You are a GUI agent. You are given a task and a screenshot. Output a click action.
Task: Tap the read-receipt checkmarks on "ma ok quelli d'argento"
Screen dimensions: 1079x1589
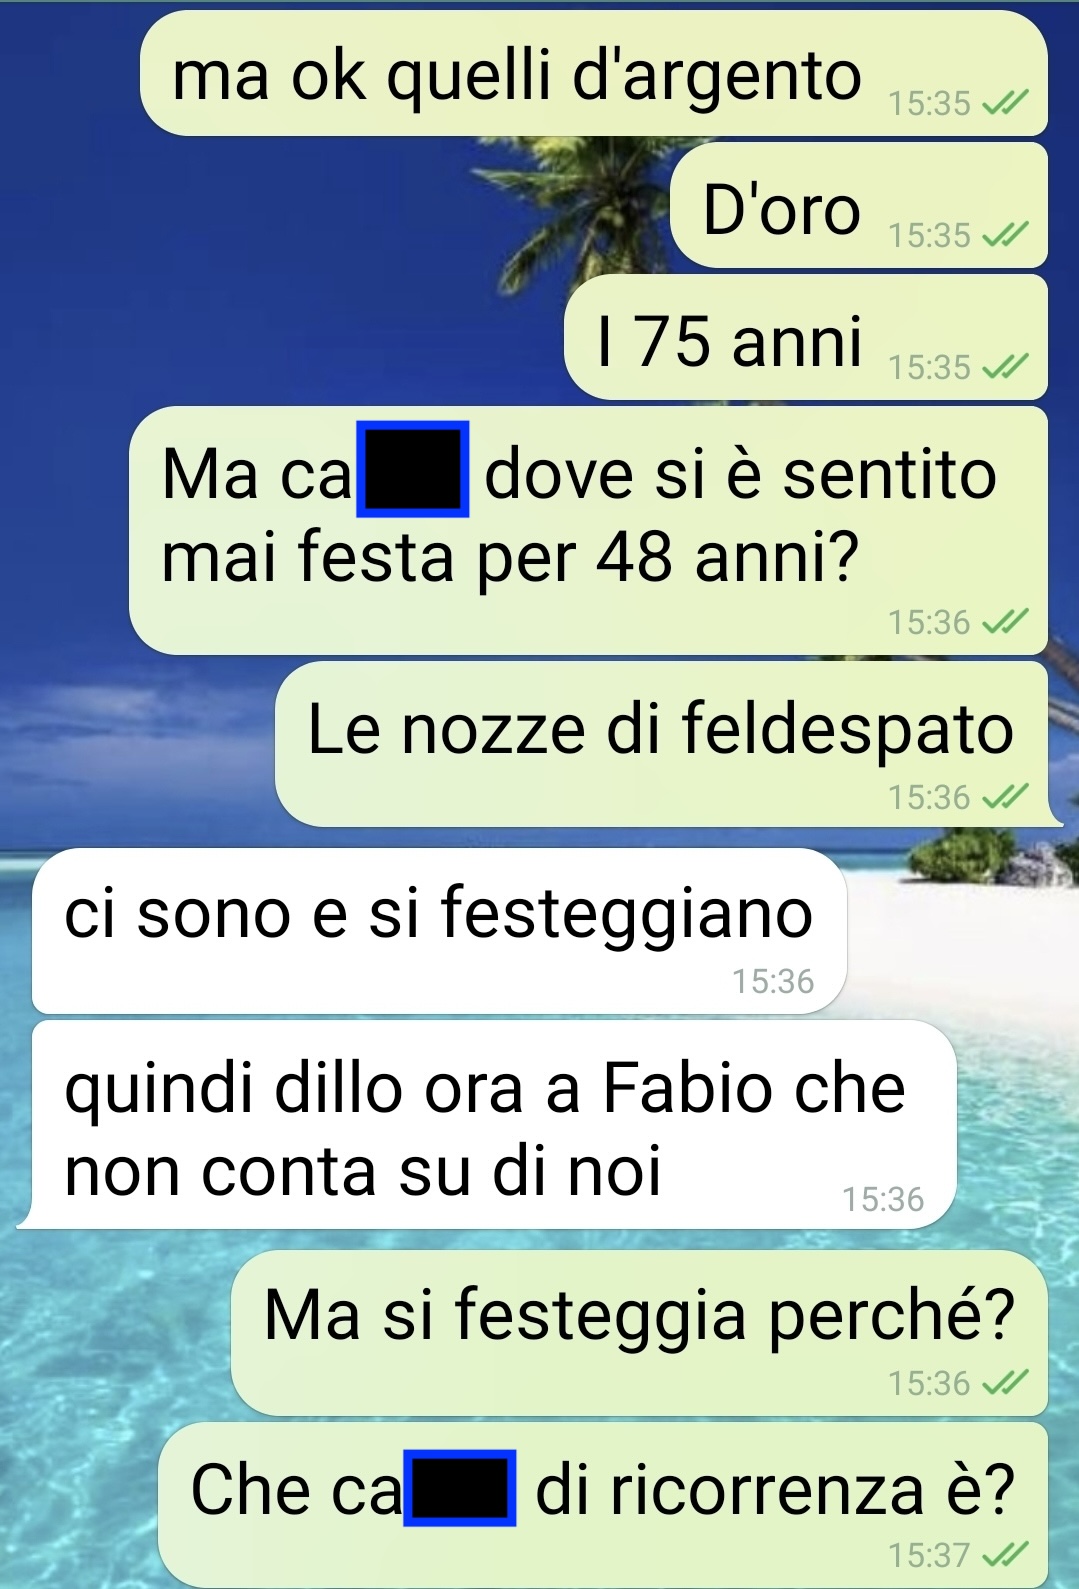click(x=1005, y=103)
